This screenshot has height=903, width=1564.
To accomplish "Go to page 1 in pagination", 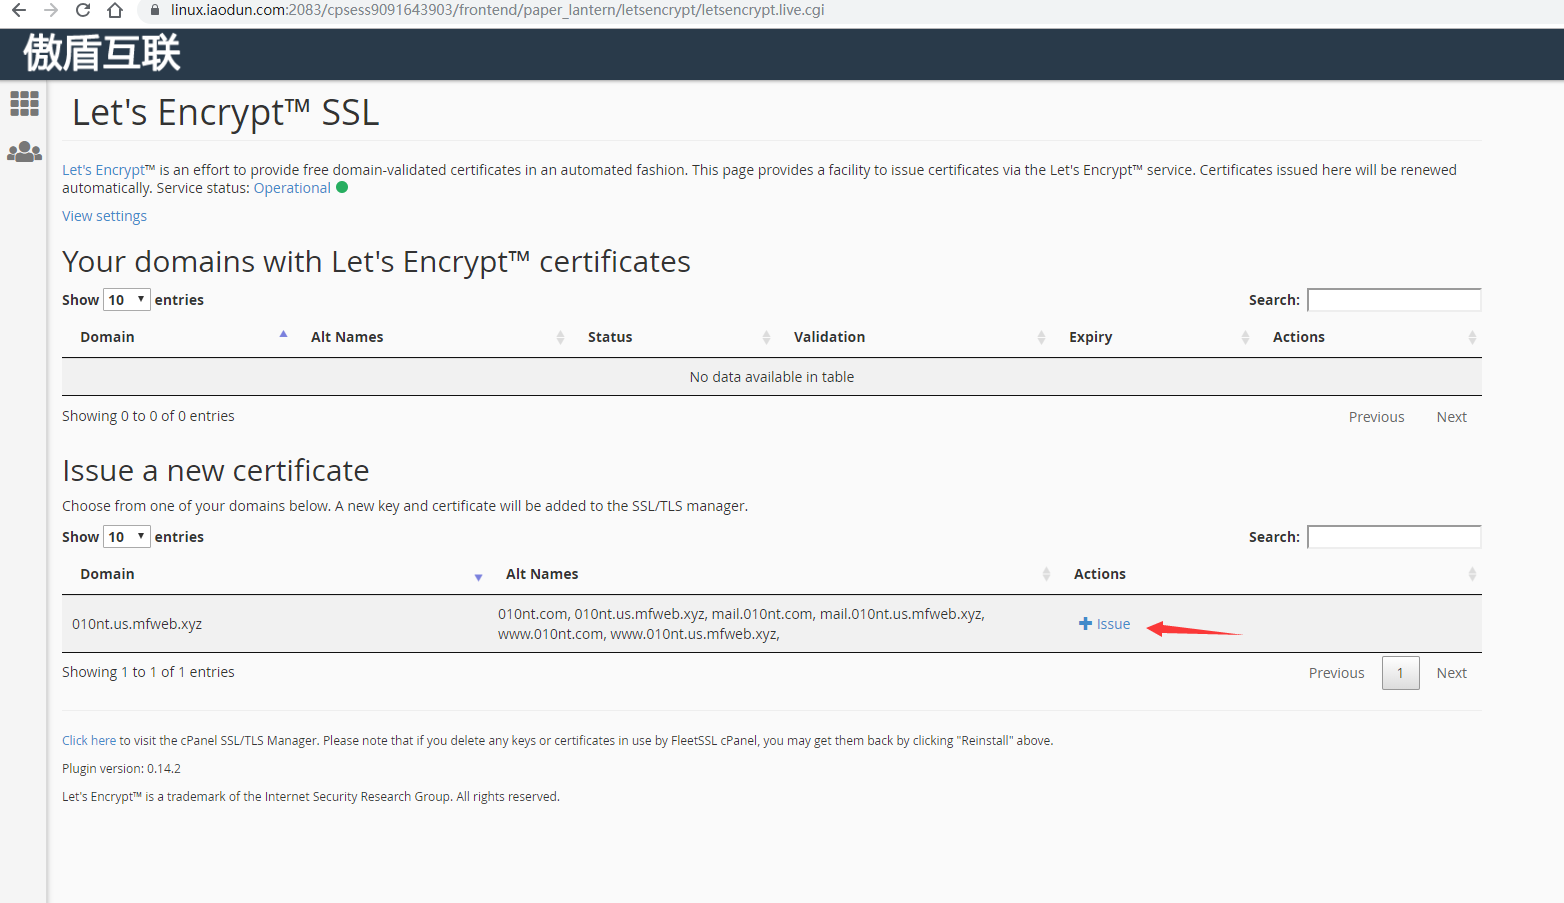I will coord(1400,673).
